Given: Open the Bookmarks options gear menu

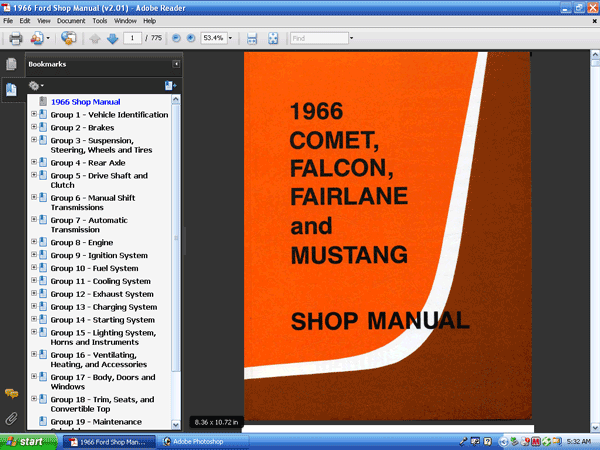Looking at the screenshot, I should pyautogui.click(x=36, y=86).
